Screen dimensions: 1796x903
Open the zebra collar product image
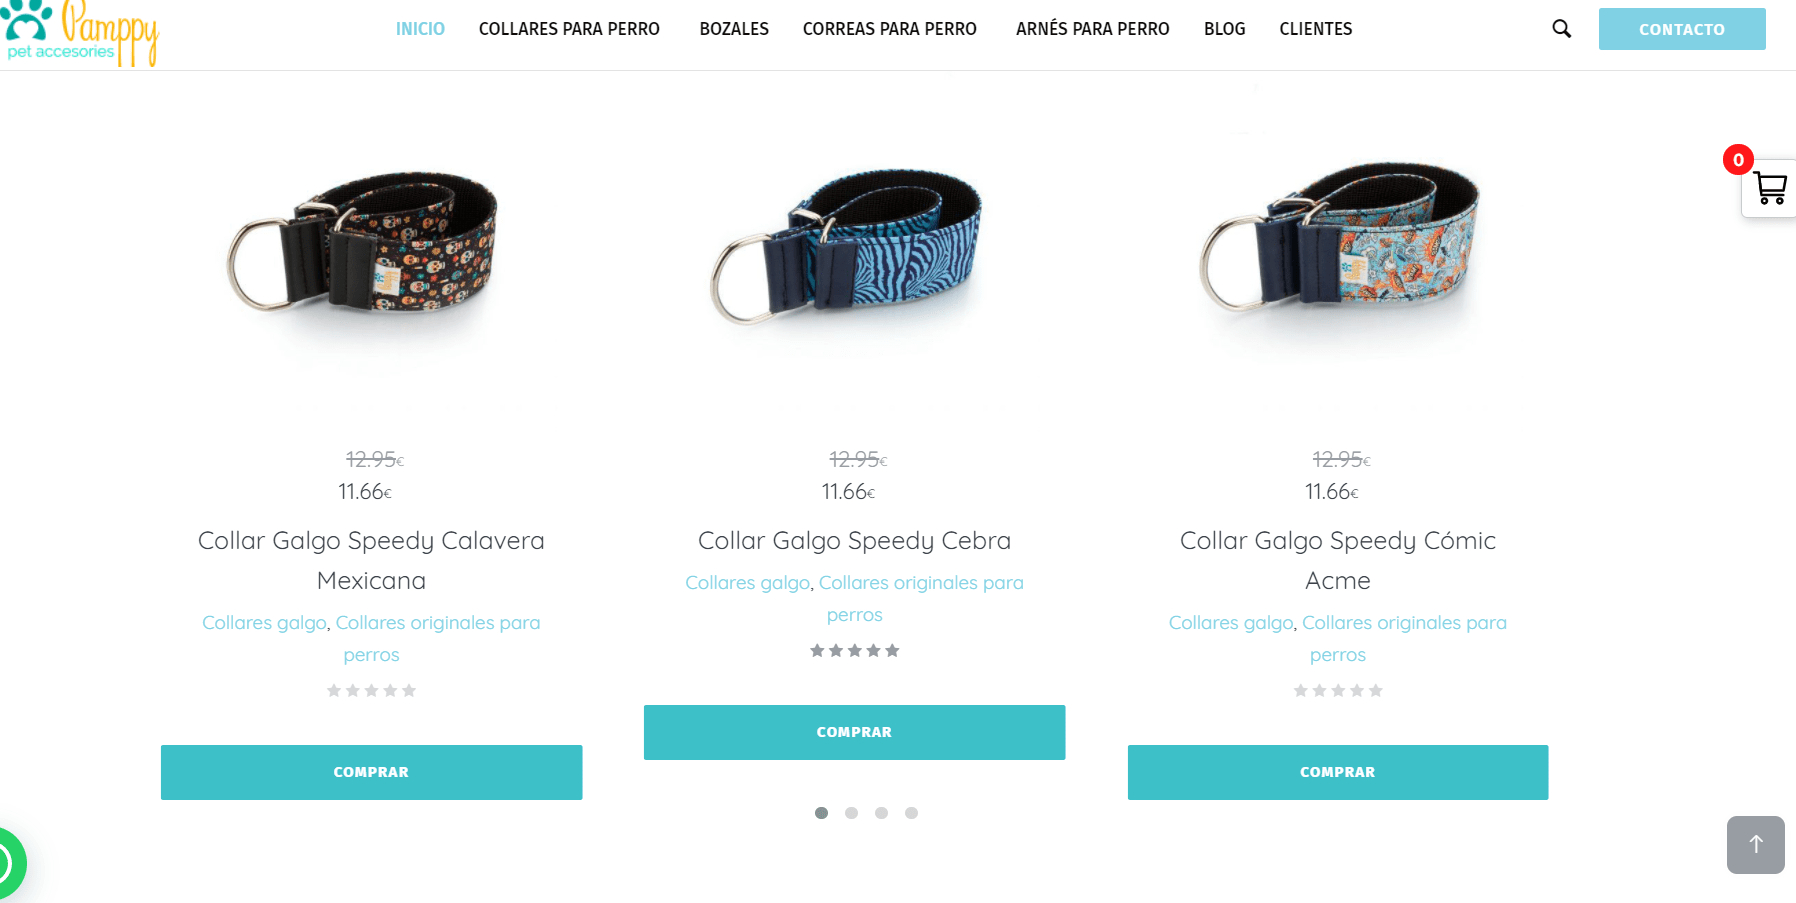pyautogui.click(x=846, y=245)
